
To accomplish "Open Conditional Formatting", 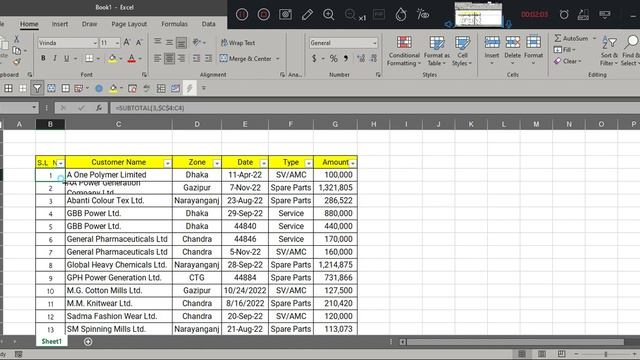I will coord(404,51).
